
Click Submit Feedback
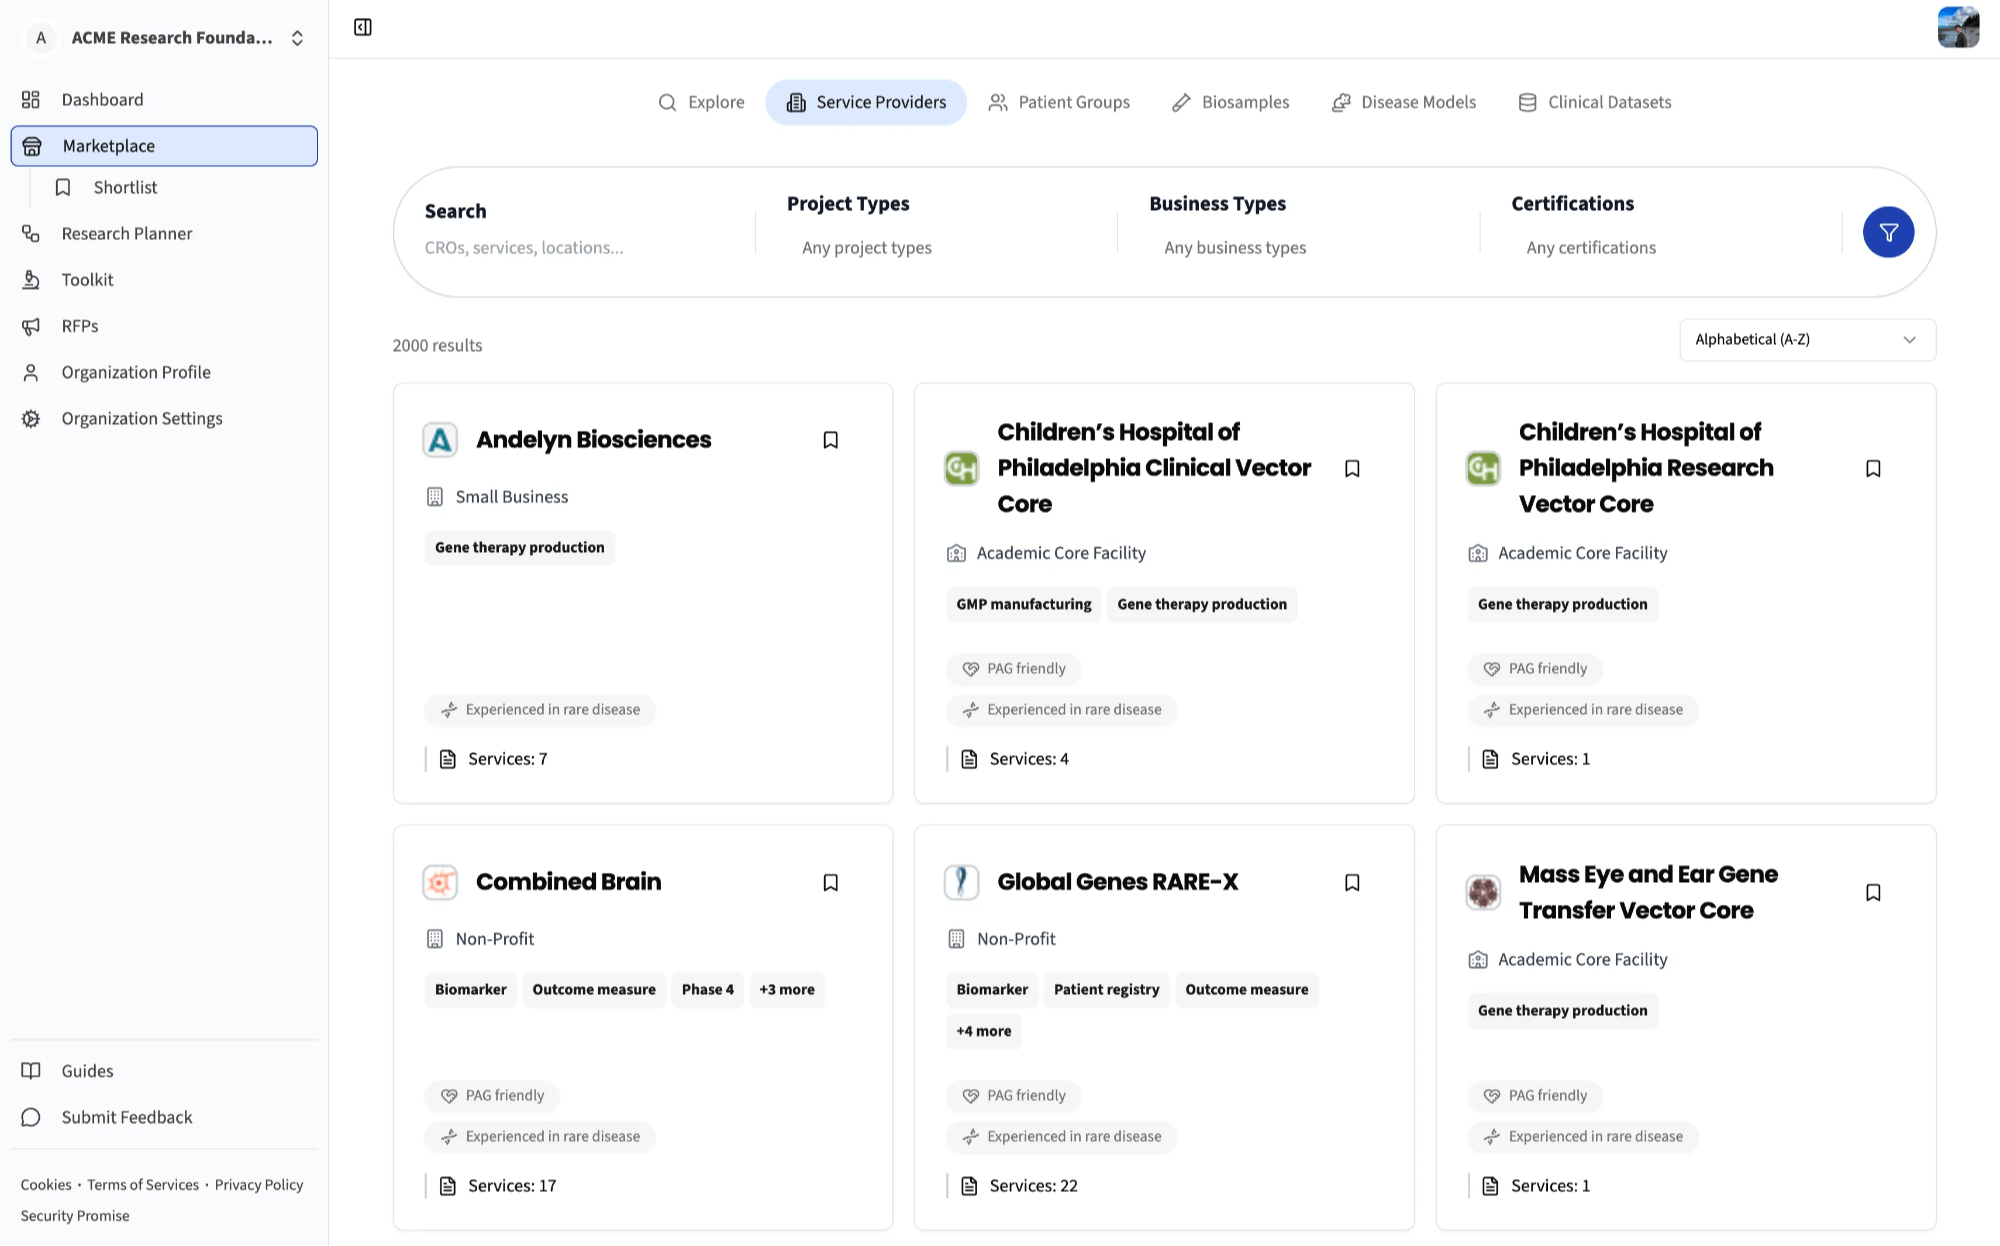[x=164, y=1117]
